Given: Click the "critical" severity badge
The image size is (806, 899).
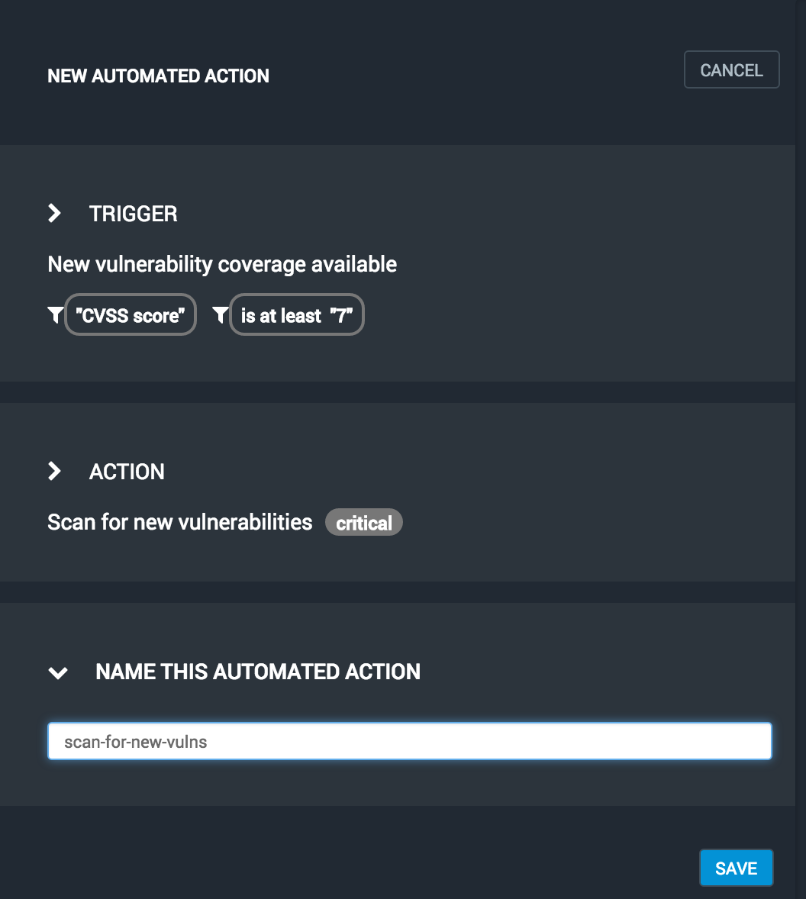Looking at the screenshot, I should (364, 523).
